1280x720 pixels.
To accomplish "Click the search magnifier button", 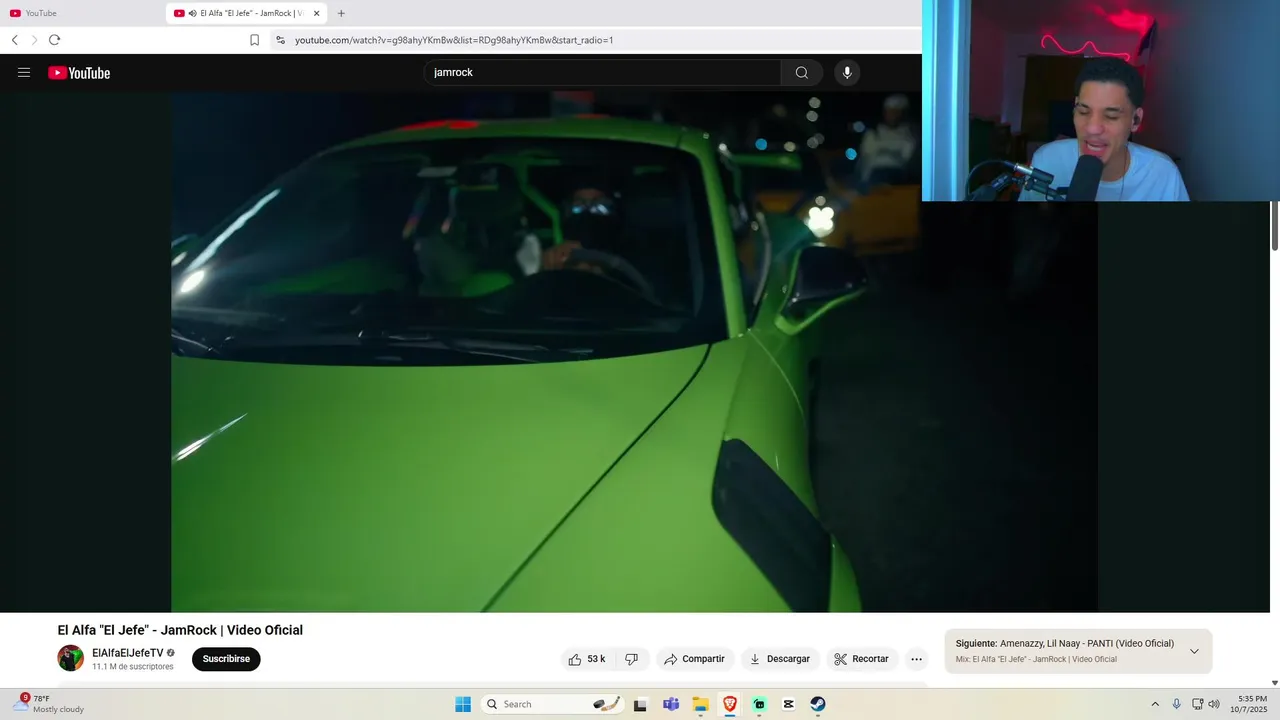I will 801,73.
